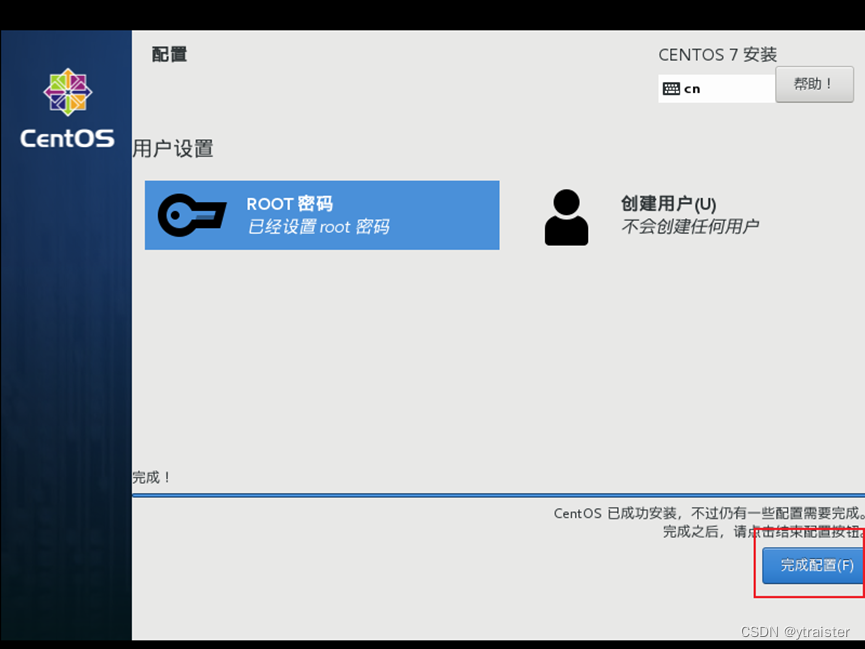
Task: Click the Create User person icon
Action: coord(566,217)
